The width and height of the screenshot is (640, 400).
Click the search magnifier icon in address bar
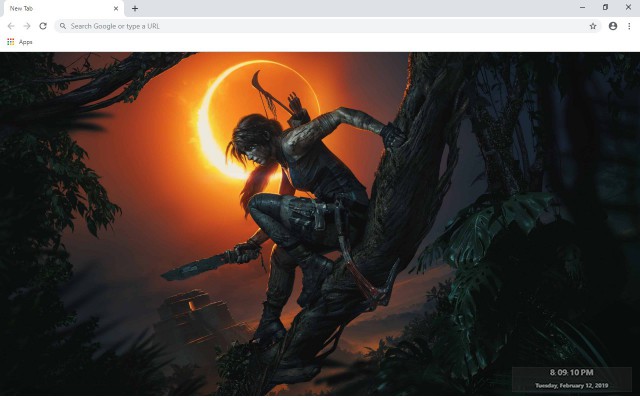63,26
